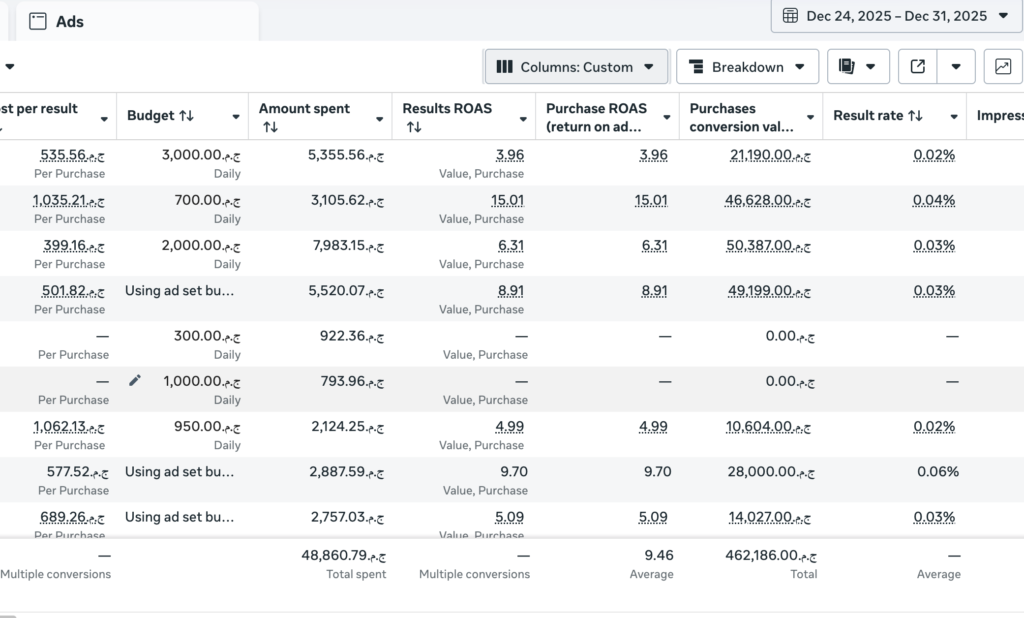Open Purchase ROAS column menu arrow
This screenshot has width=1024, height=618.
coord(667,118)
